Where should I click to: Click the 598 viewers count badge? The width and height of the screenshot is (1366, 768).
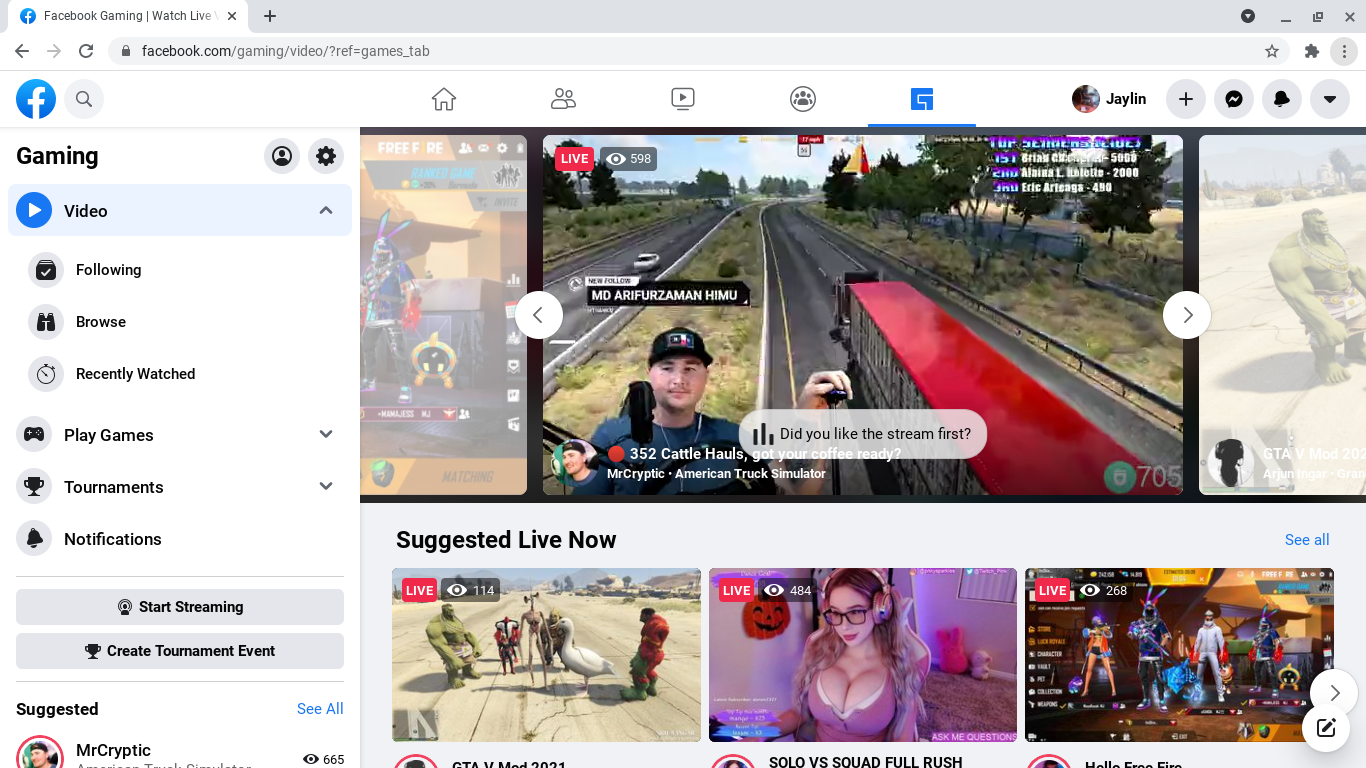point(629,158)
